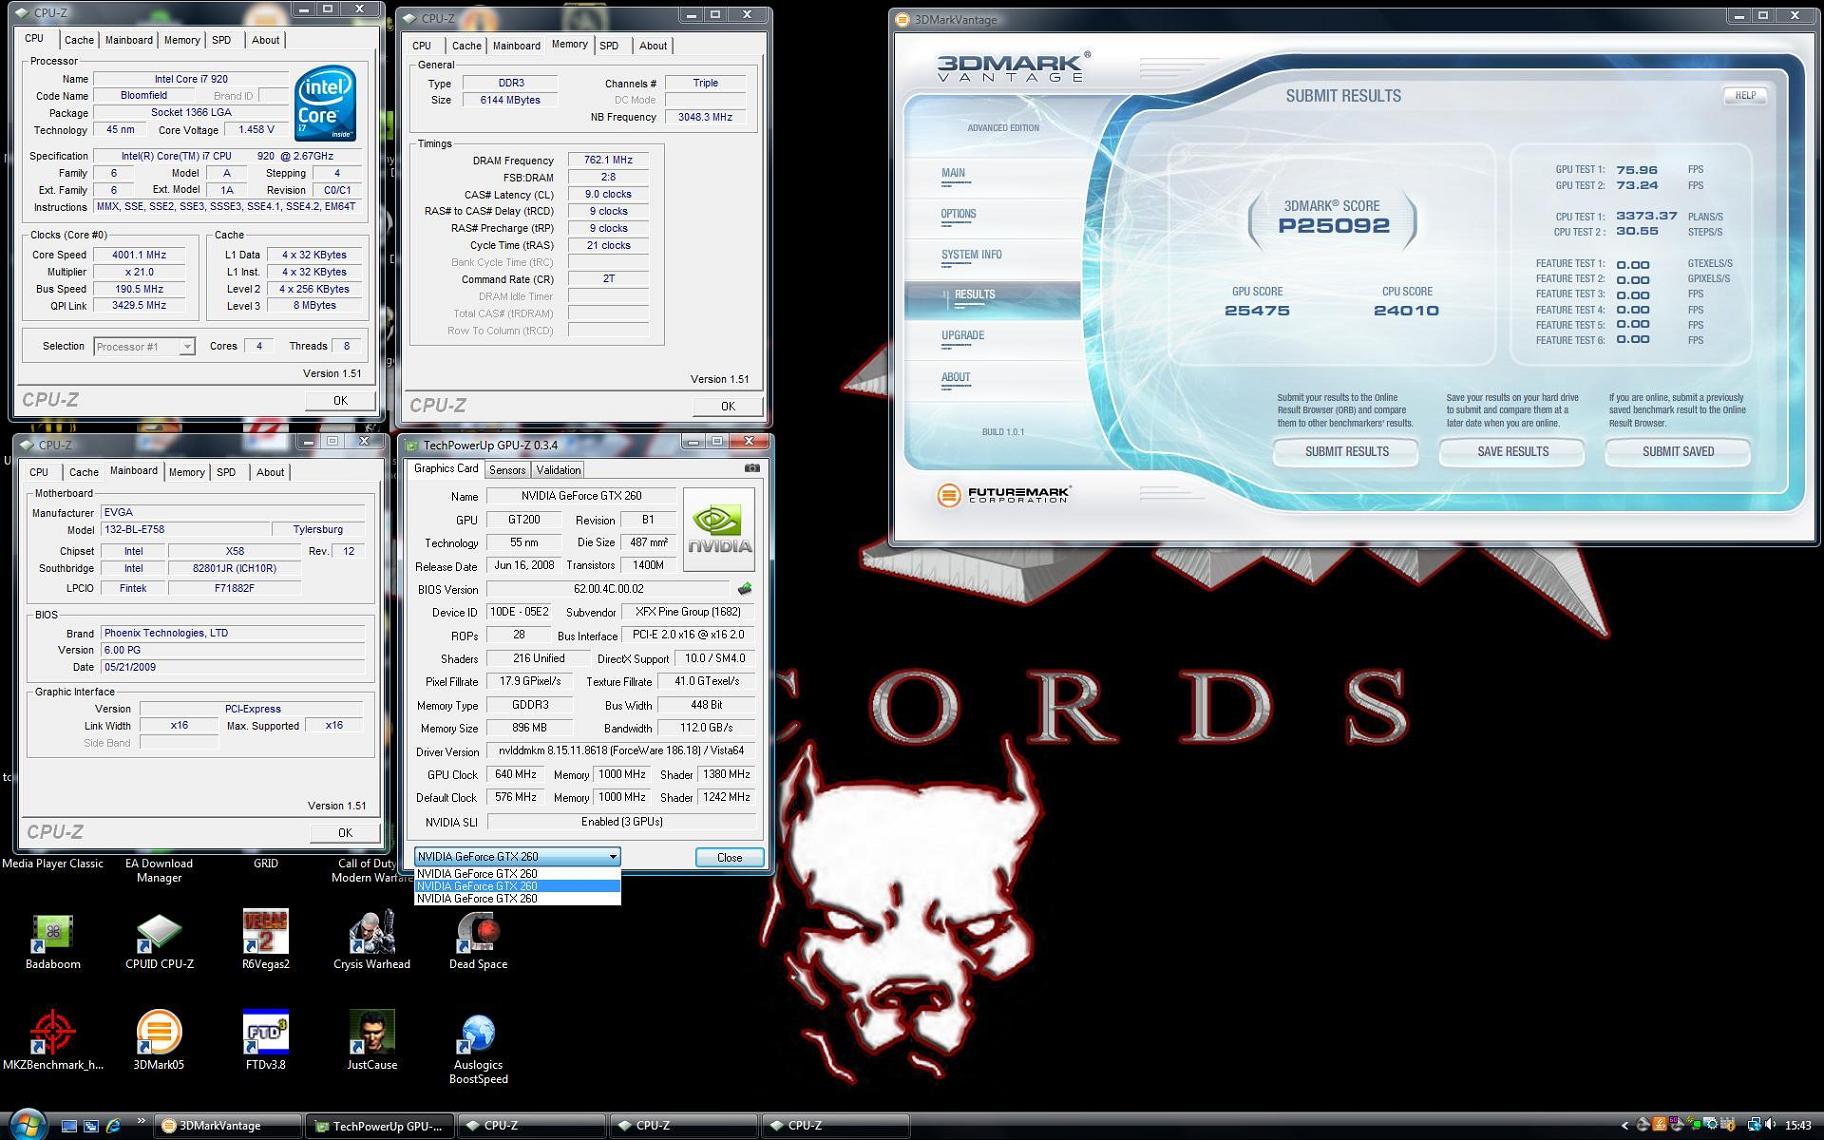Expand the hidden quick launch icons chevron
The image size is (1824, 1140).
140,1121
